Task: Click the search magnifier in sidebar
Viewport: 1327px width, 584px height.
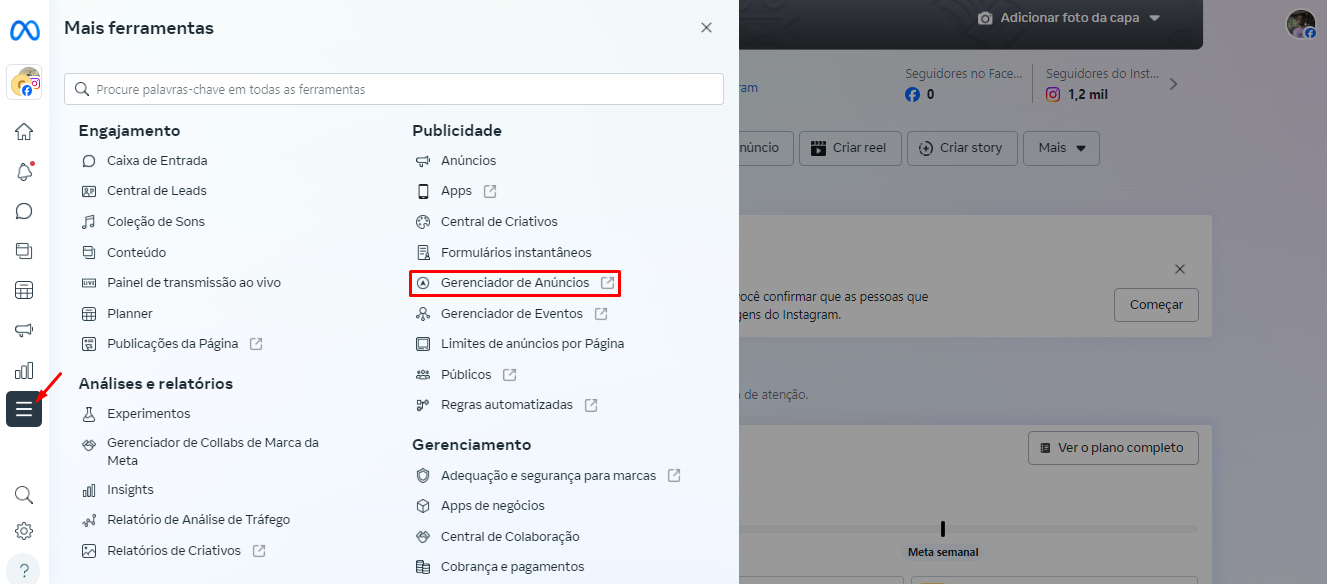Action: point(24,495)
